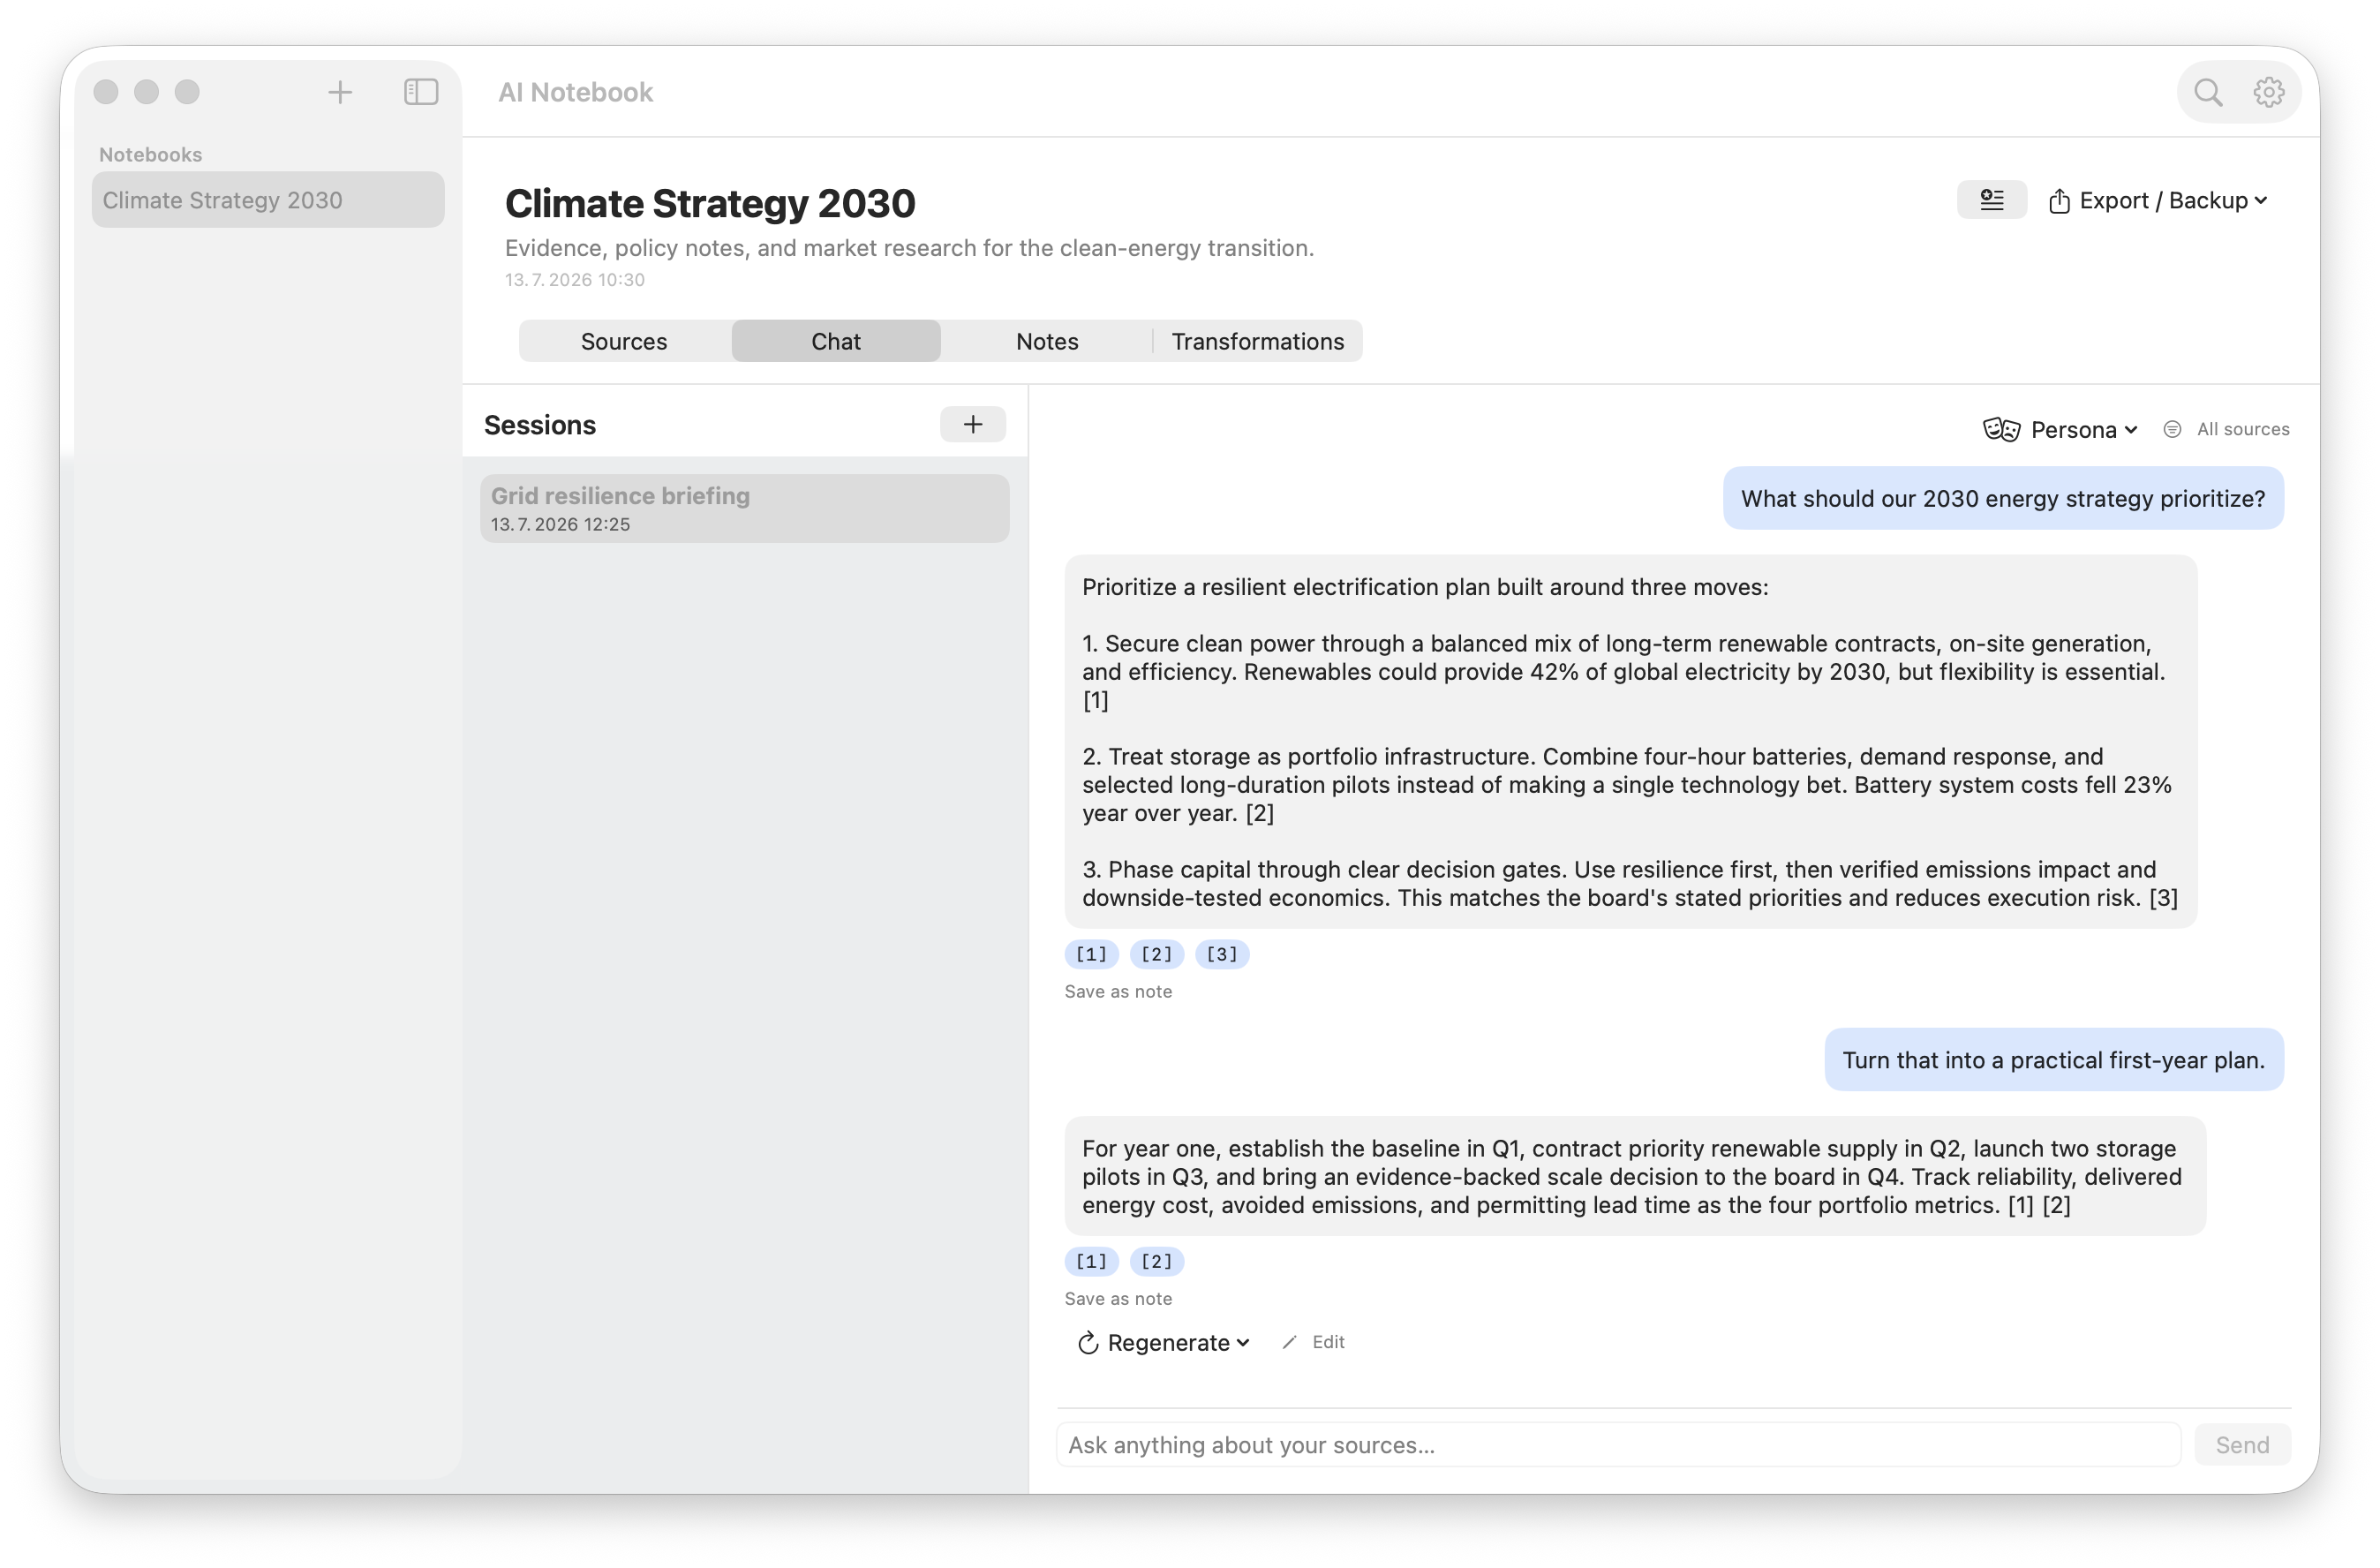Click the 'Treat storage as portfolio infrastructure' paragraph
The image size is (2380, 1568).
click(x=1626, y=784)
